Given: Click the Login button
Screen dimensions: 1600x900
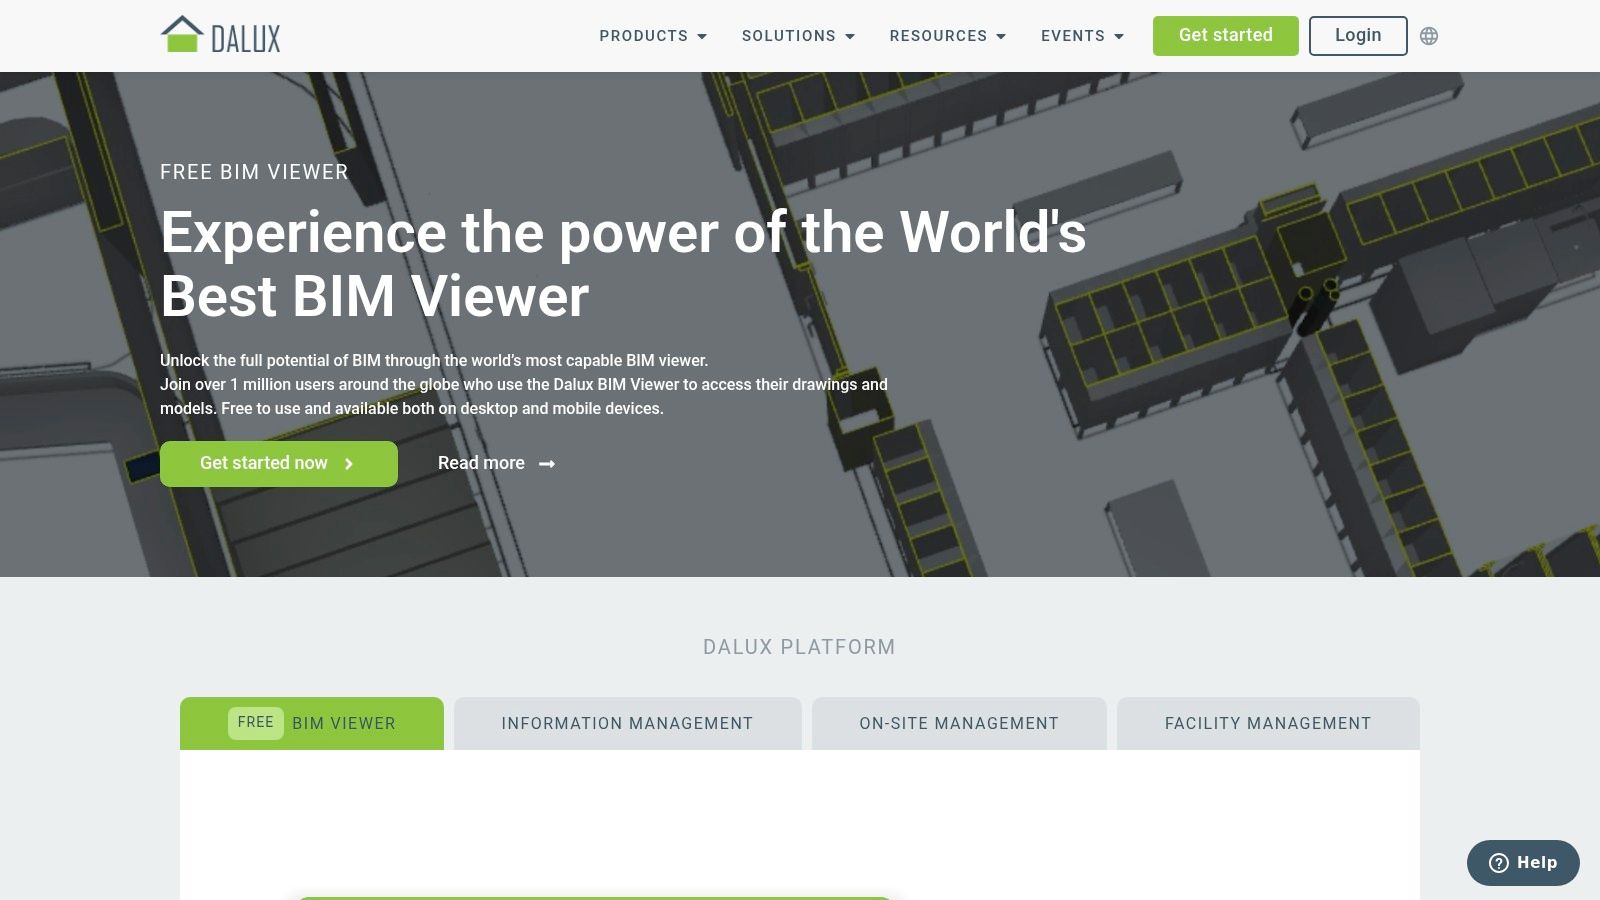Looking at the screenshot, I should (x=1358, y=36).
